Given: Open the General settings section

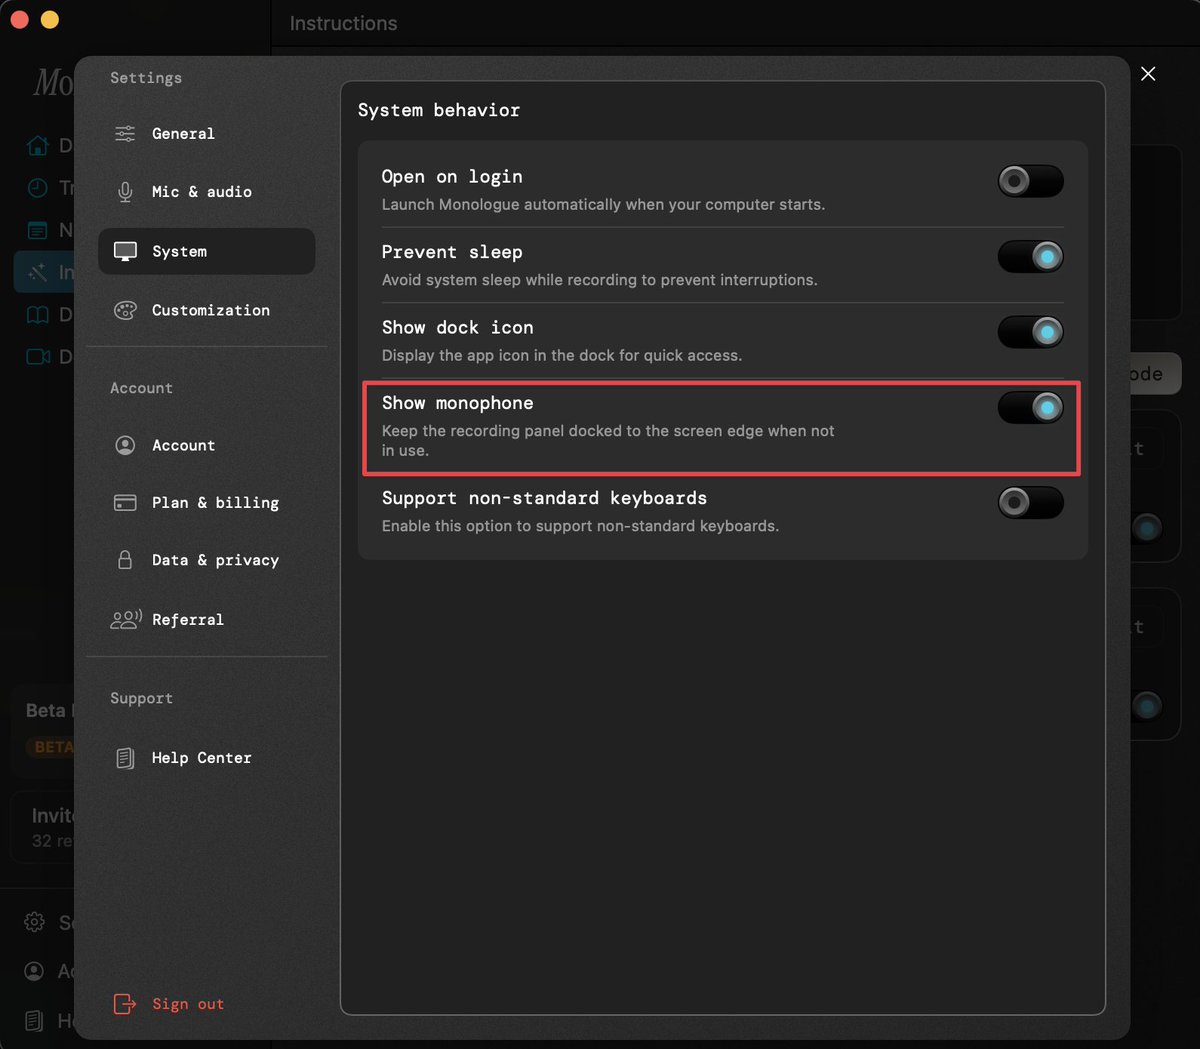Looking at the screenshot, I should pos(206,134).
